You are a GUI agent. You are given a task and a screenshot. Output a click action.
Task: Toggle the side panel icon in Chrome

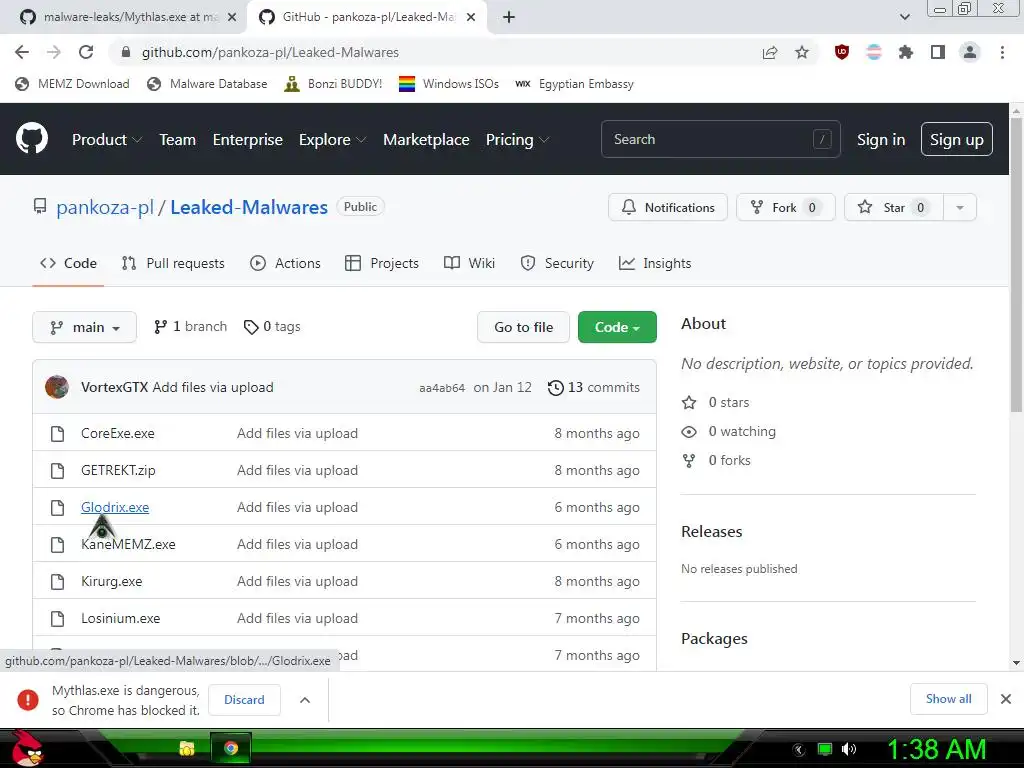(938, 52)
